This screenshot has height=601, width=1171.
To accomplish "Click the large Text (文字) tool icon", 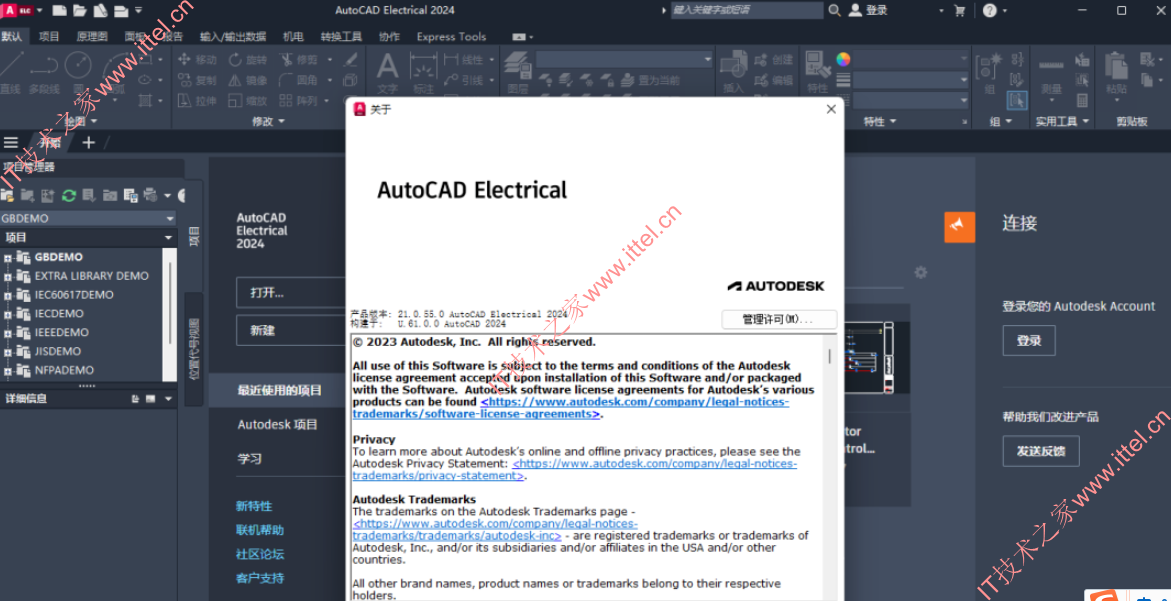I will click(387, 66).
